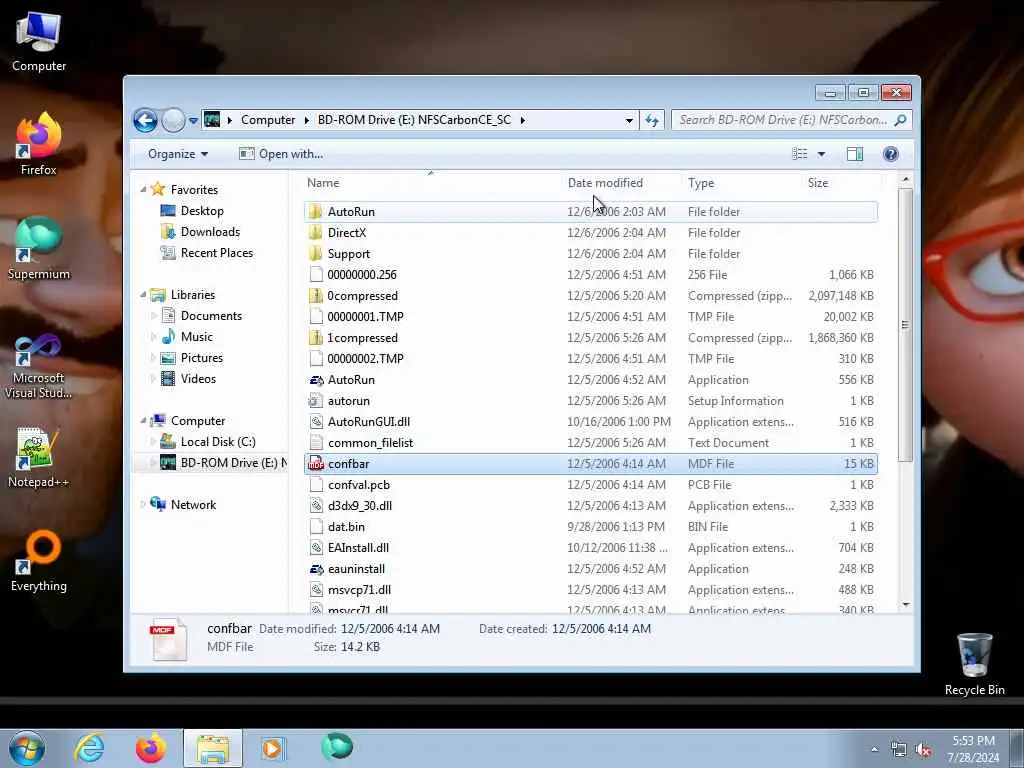Viewport: 1024px width, 768px height.
Task: Select the AutoRunGUI.dll file
Action: coord(590,422)
